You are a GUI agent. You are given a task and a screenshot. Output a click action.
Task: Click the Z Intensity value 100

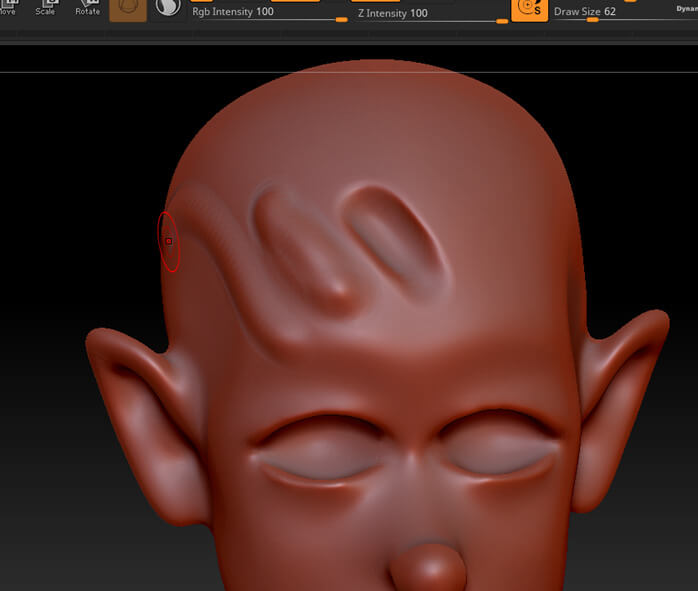click(x=418, y=13)
